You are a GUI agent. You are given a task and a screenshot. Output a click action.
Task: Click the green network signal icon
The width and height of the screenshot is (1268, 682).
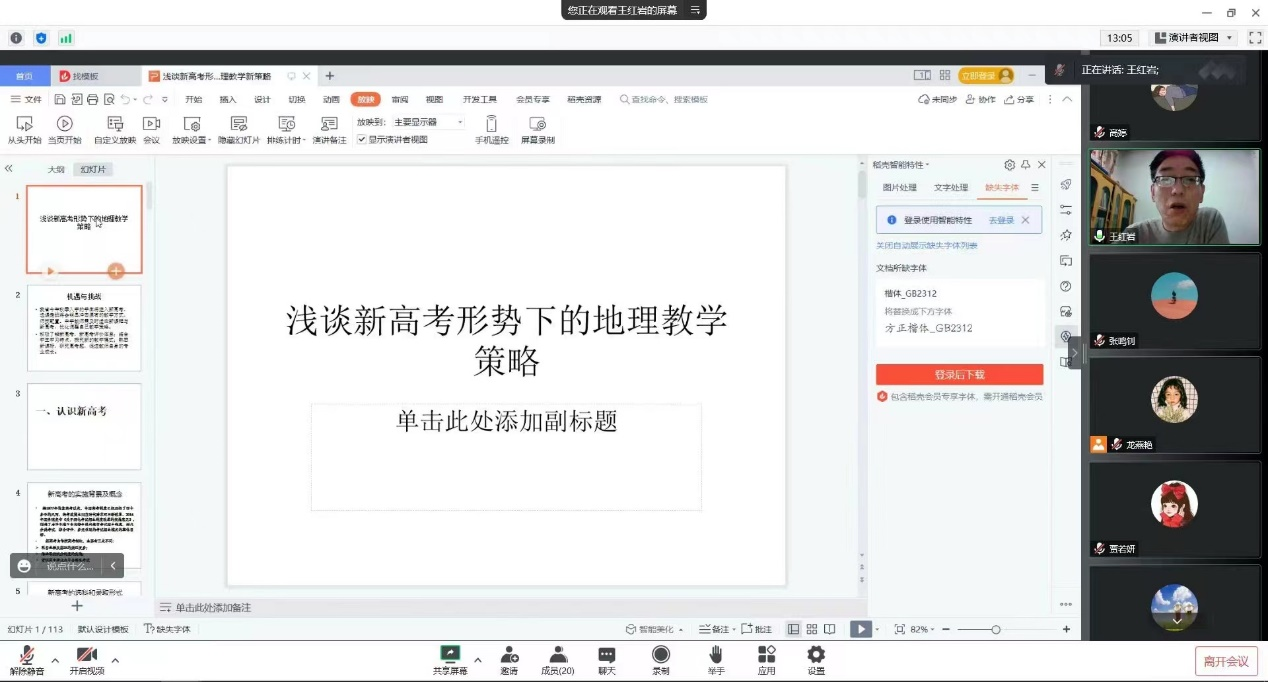pos(66,38)
